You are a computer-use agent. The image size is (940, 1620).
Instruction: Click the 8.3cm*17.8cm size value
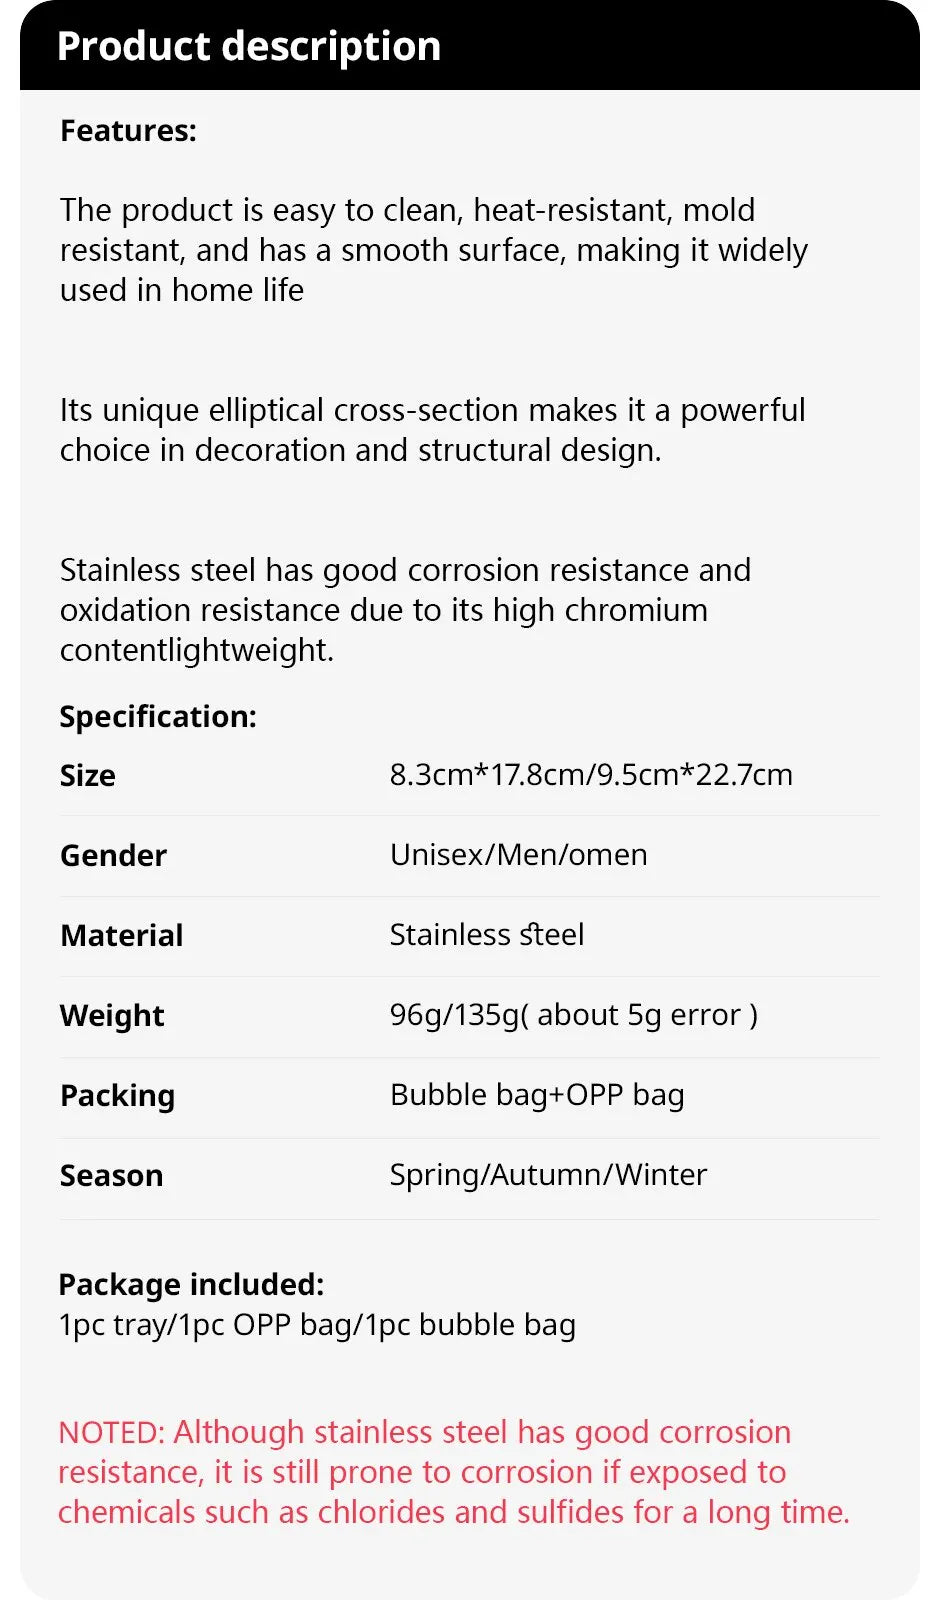[591, 775]
